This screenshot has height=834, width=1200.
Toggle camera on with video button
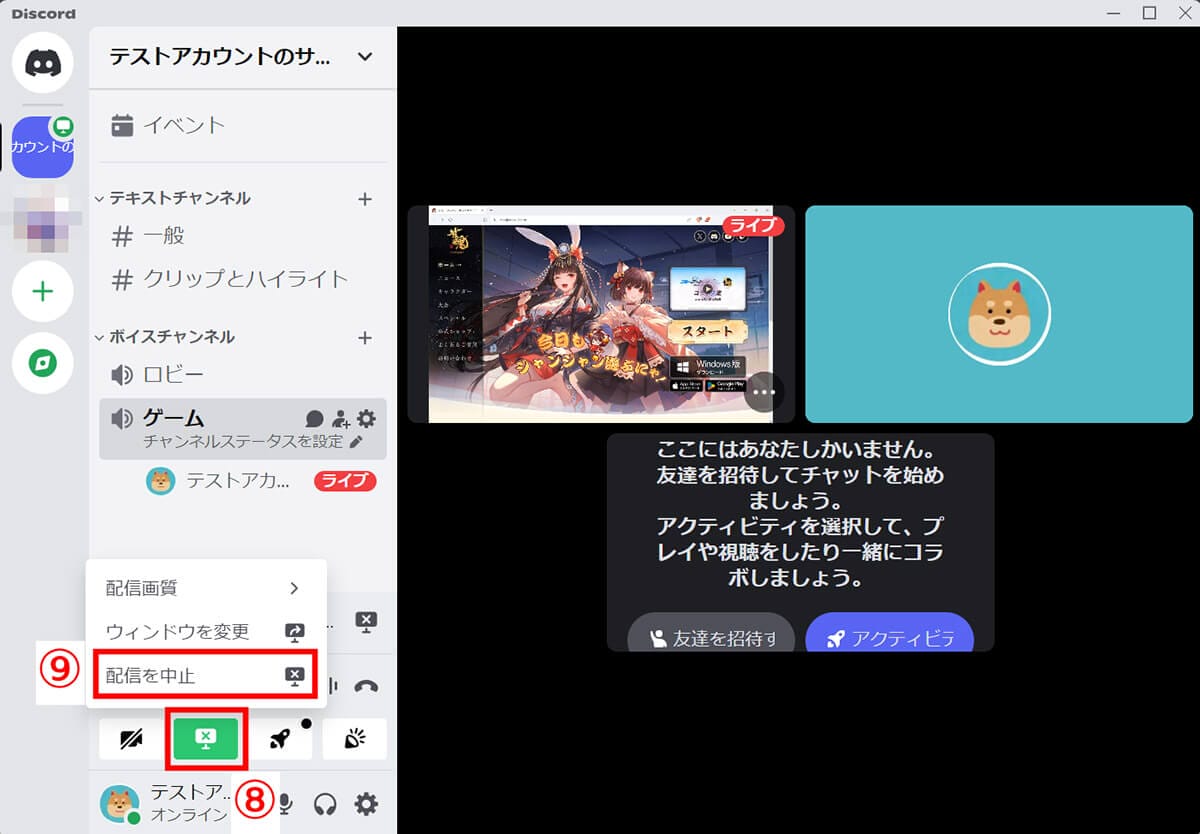click(131, 739)
